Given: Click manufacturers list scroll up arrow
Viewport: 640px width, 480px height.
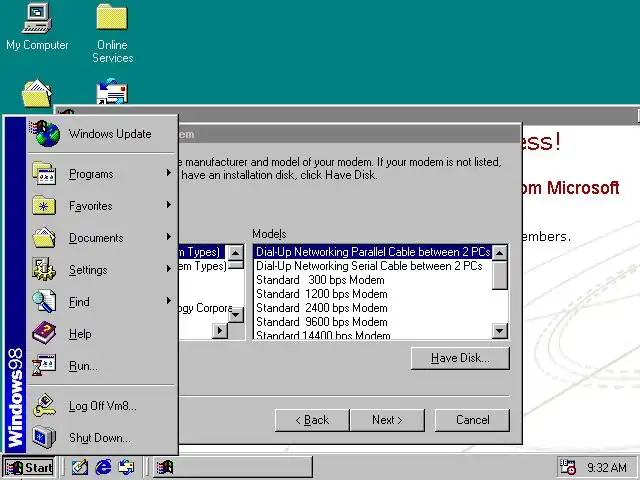Looking at the screenshot, I should tap(236, 253).
